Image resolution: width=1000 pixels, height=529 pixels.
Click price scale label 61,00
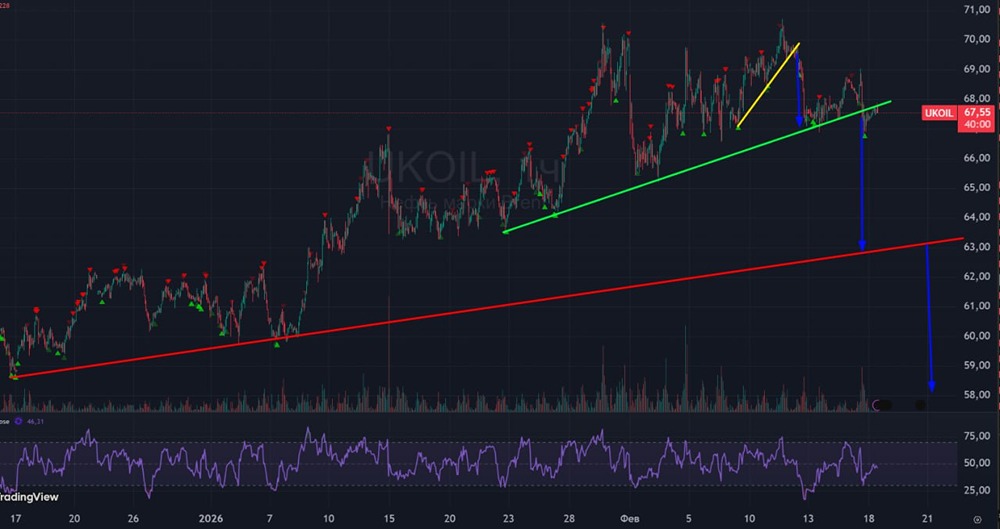point(977,306)
